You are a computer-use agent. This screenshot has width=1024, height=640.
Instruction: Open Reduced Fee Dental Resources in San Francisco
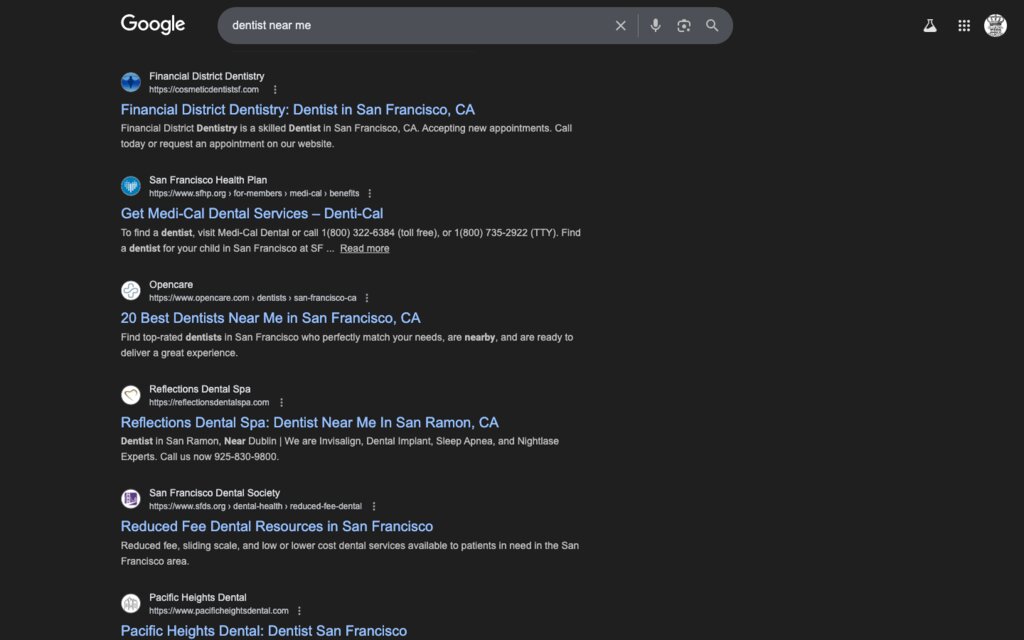click(x=277, y=526)
